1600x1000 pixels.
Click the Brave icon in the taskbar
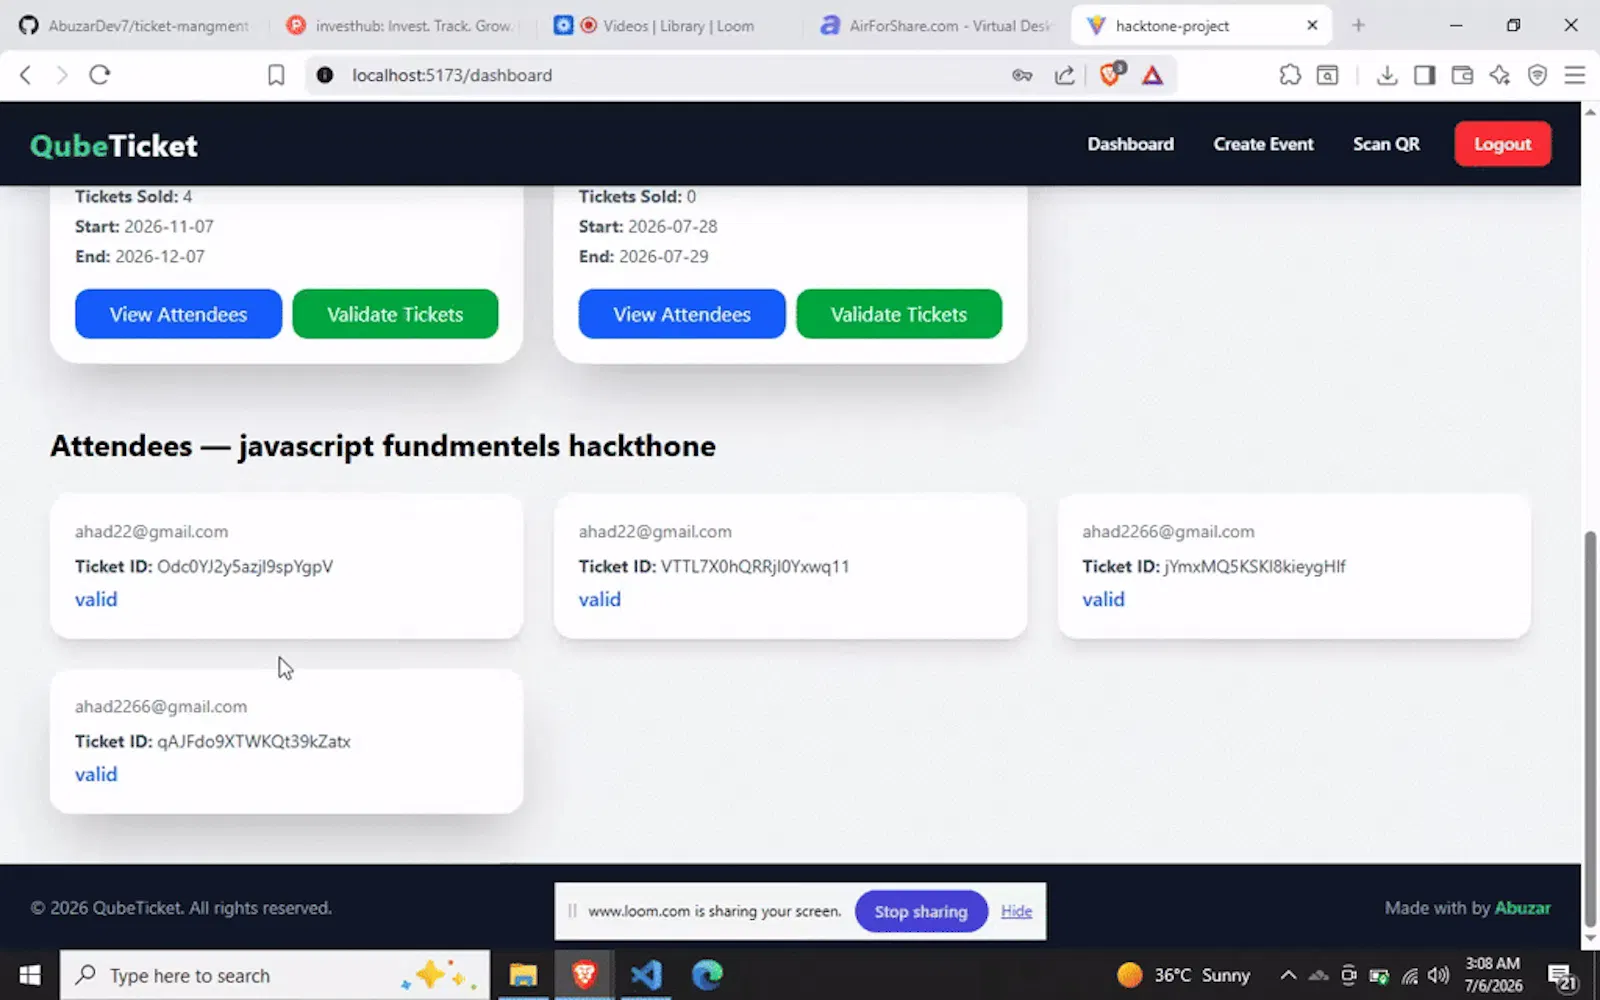(x=585, y=975)
